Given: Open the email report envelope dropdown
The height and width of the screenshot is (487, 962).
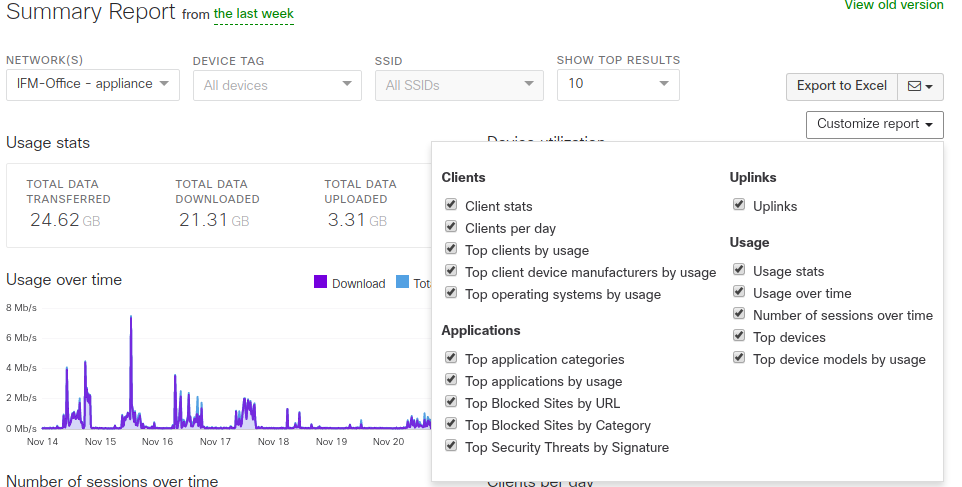Looking at the screenshot, I should click(x=920, y=86).
